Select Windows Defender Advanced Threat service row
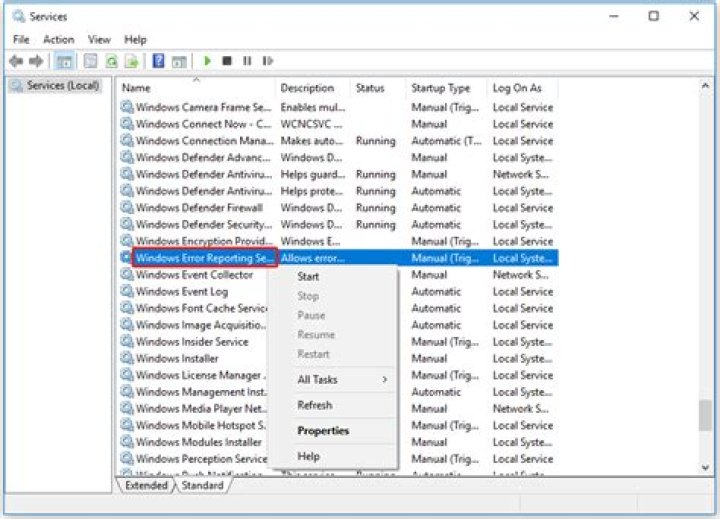720x519 pixels. [x=339, y=157]
